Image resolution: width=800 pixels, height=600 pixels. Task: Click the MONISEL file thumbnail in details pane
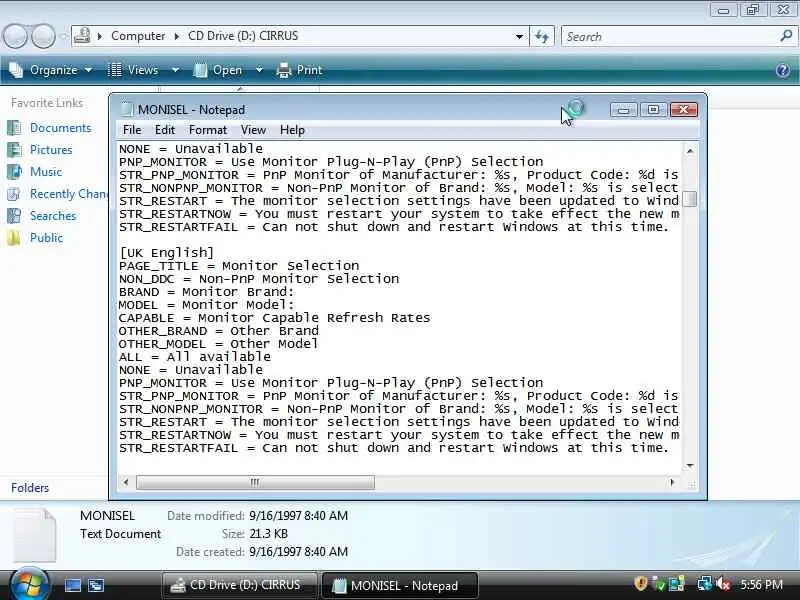(x=35, y=535)
